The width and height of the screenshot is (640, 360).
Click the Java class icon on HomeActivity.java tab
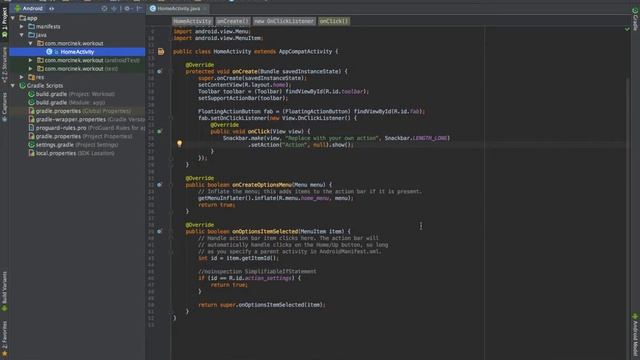click(x=153, y=9)
